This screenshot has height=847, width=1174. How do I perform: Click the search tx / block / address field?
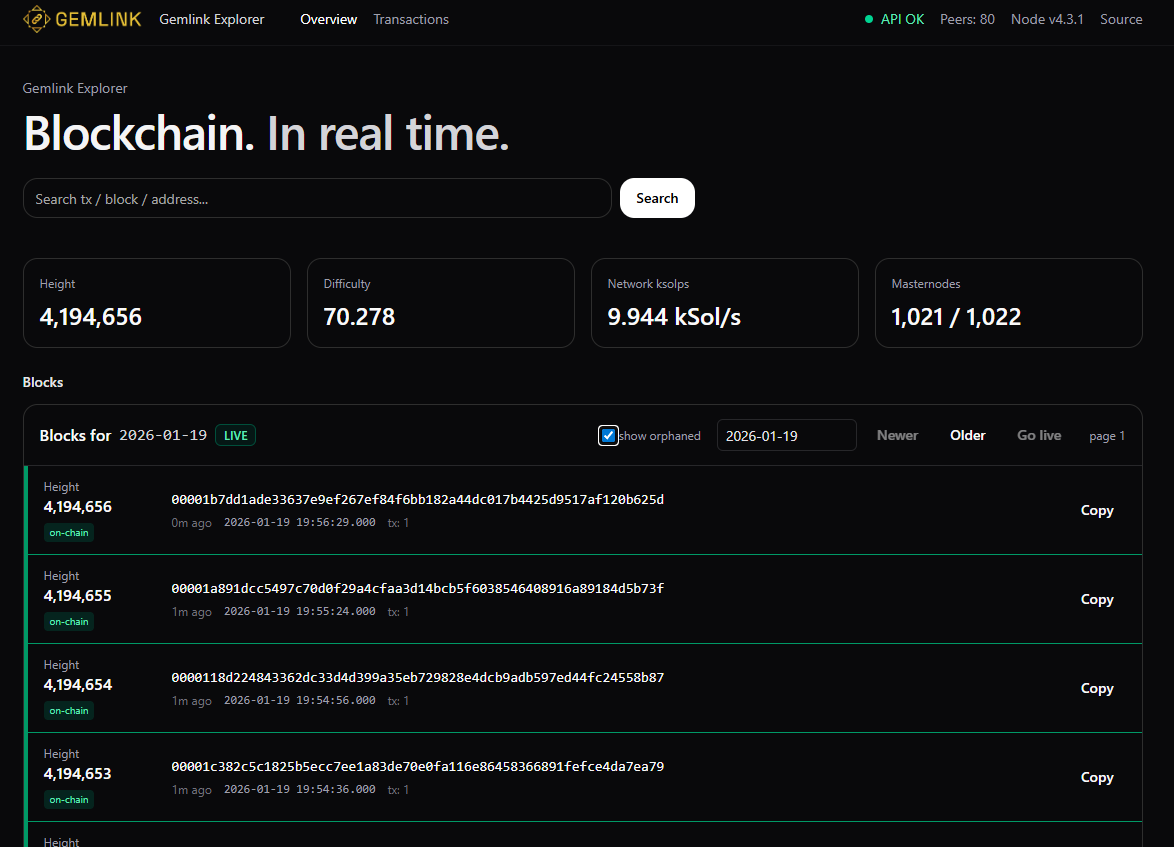point(317,198)
